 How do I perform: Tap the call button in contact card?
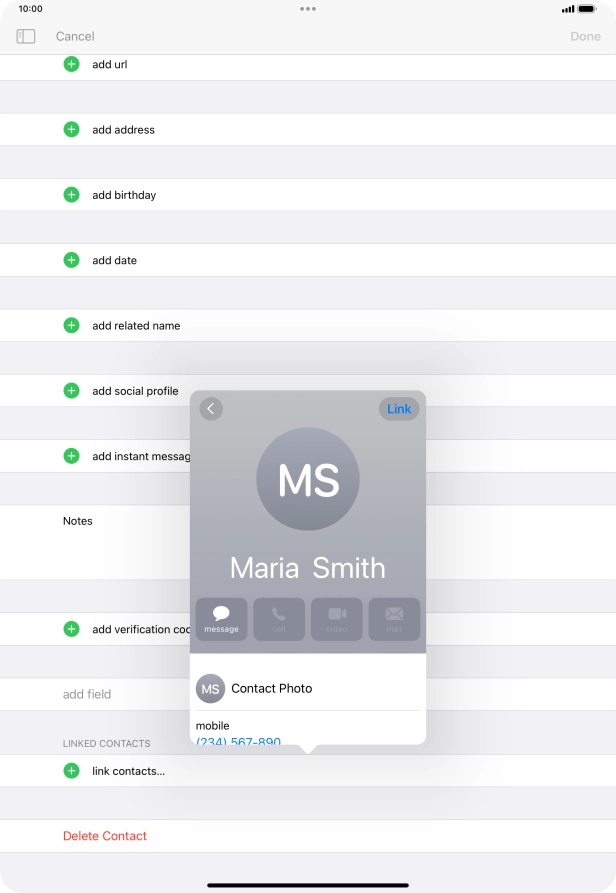click(279, 619)
